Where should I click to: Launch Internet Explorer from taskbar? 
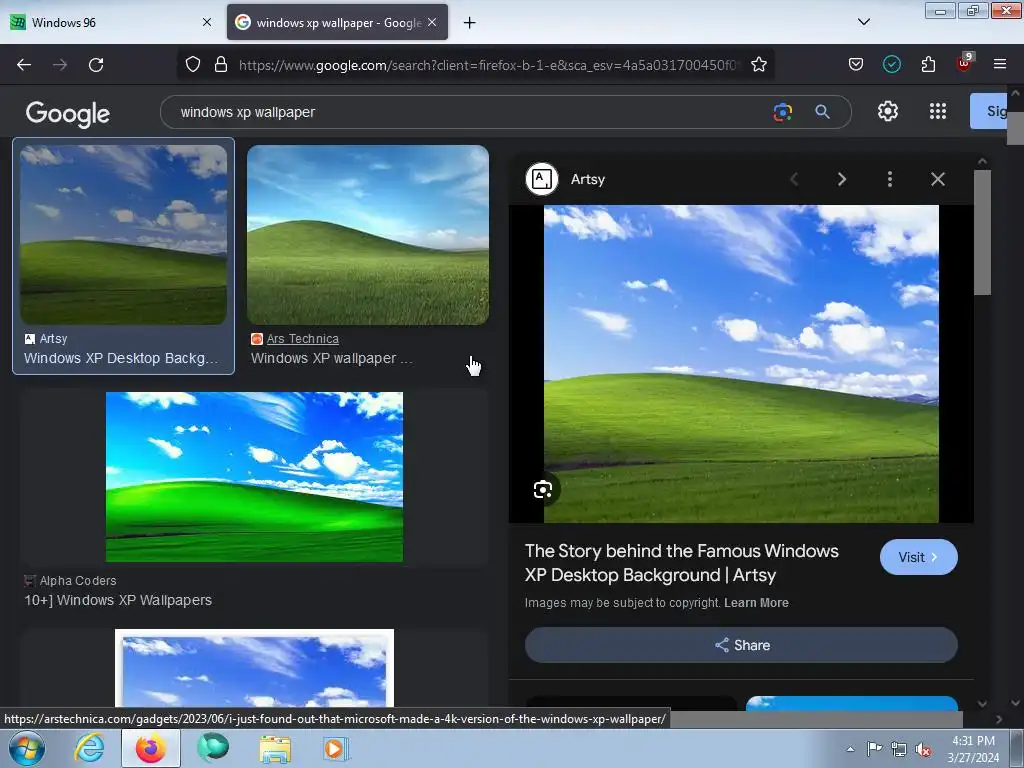point(89,748)
